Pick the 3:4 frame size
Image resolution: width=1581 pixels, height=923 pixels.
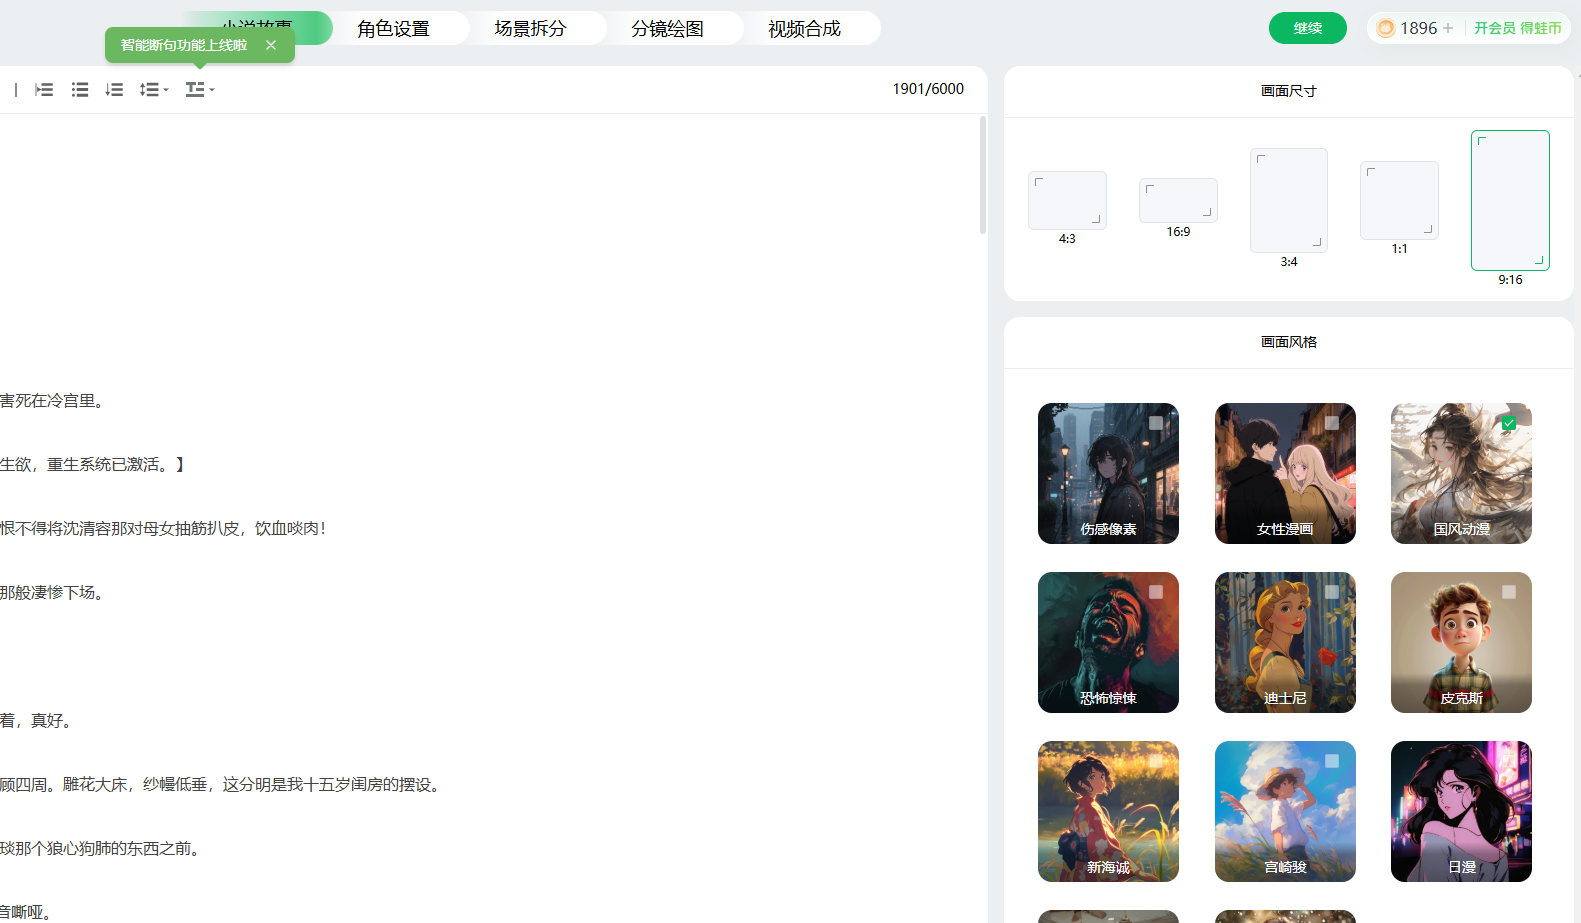1289,200
